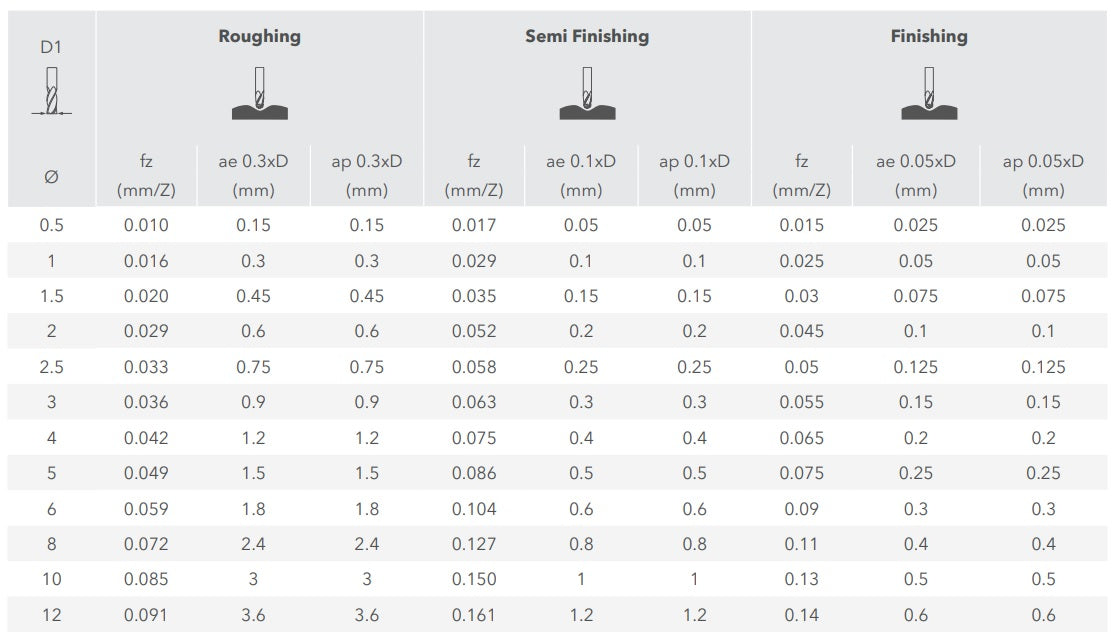Click the ae 0.3xD column header
This screenshot has width=1118, height=640.
coord(253,175)
